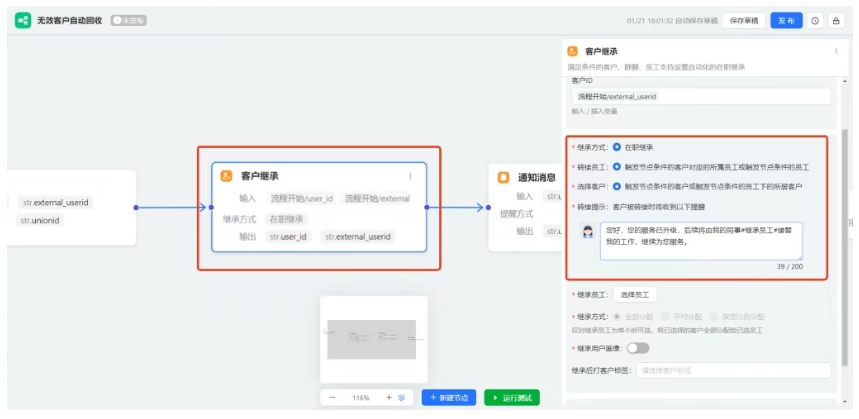Click the 客户ID input field

tap(701, 96)
